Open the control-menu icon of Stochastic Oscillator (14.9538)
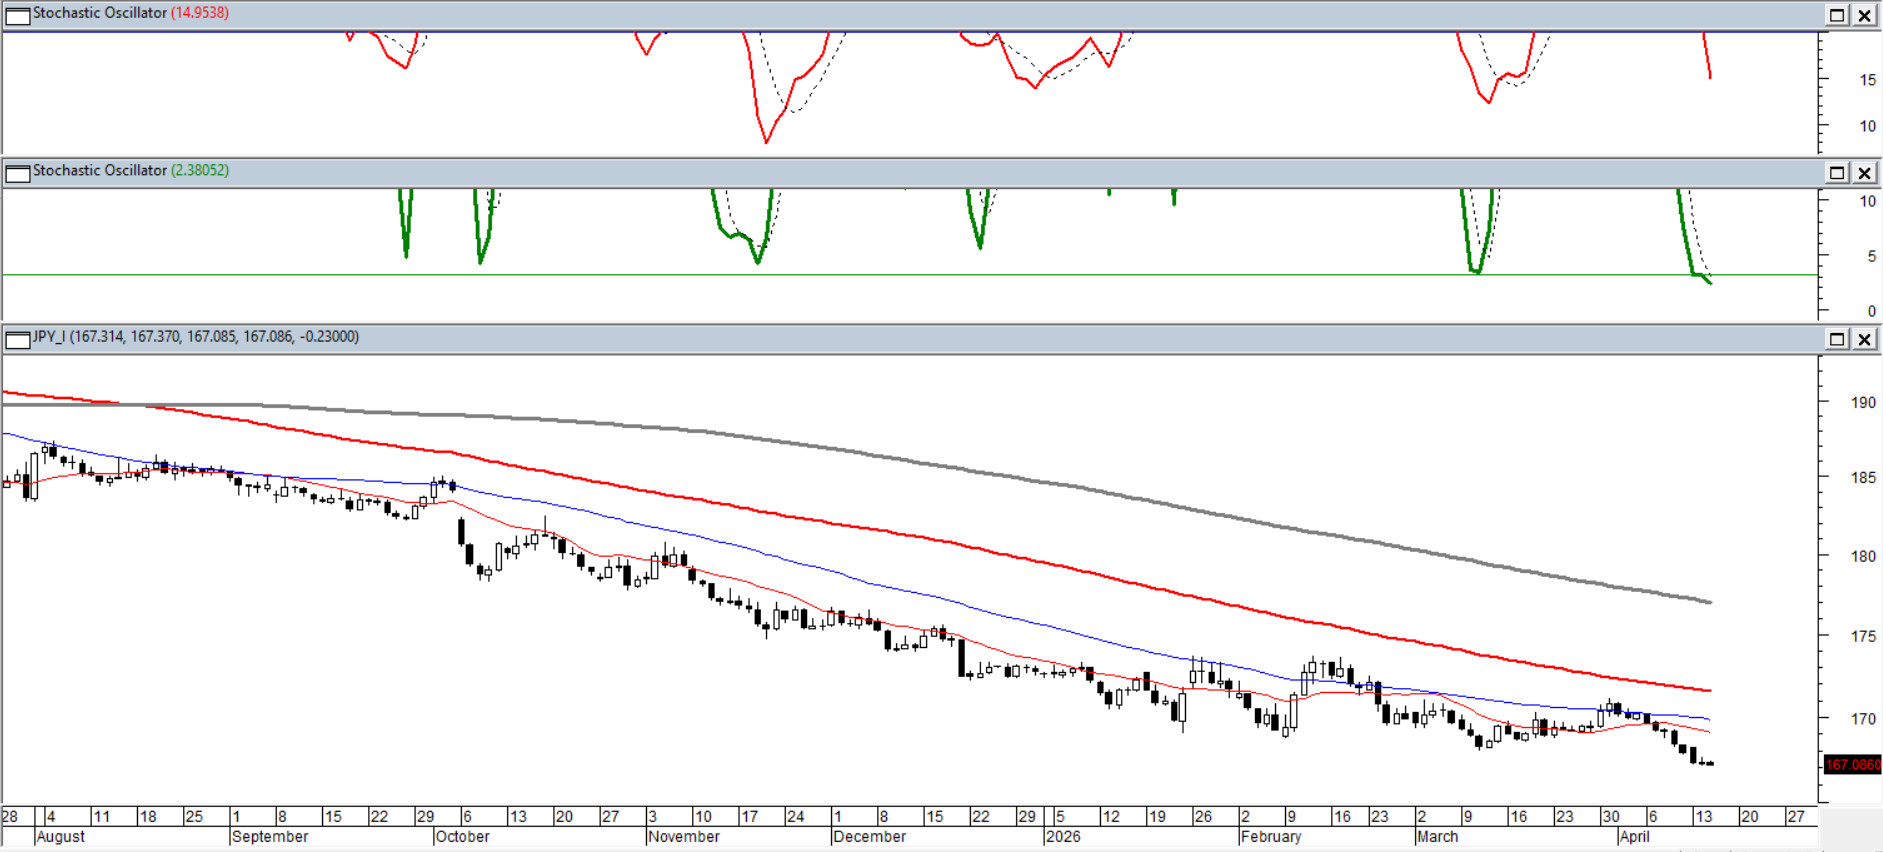The image size is (1883, 852). pos(17,15)
